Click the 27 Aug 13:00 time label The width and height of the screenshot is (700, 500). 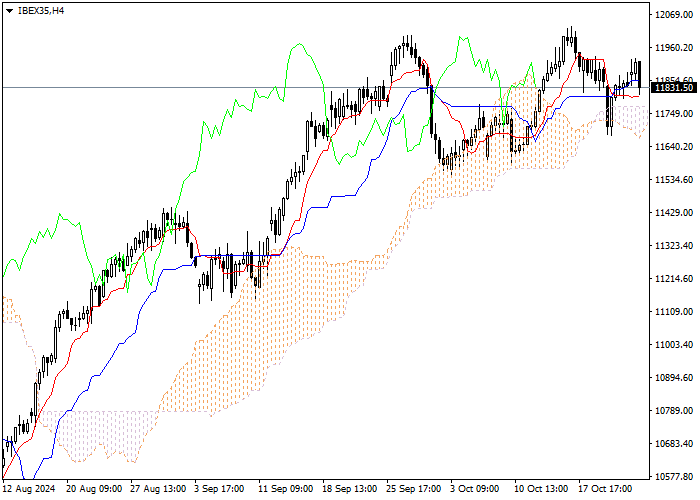(158, 489)
